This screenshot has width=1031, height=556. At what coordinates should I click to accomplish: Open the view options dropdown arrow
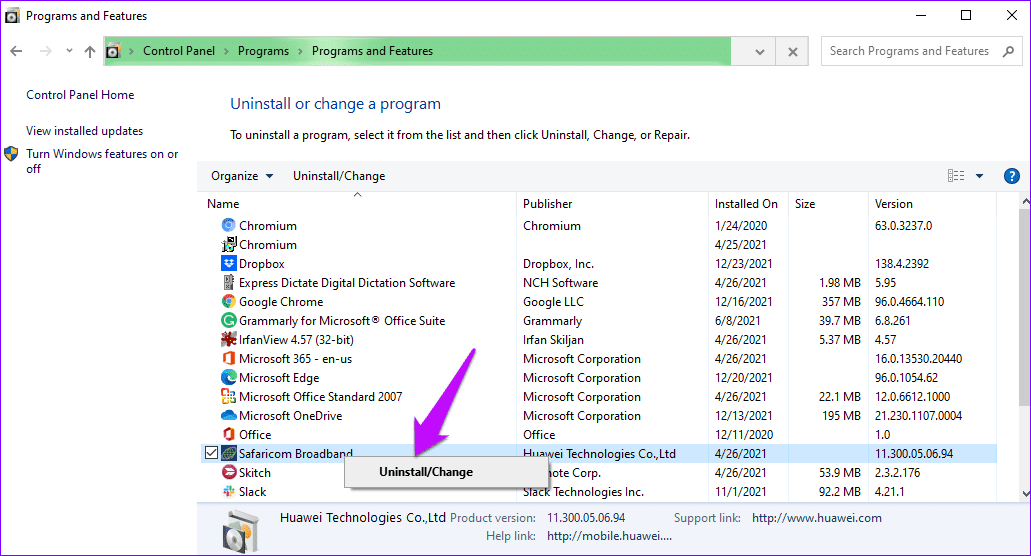pyautogui.click(x=979, y=176)
